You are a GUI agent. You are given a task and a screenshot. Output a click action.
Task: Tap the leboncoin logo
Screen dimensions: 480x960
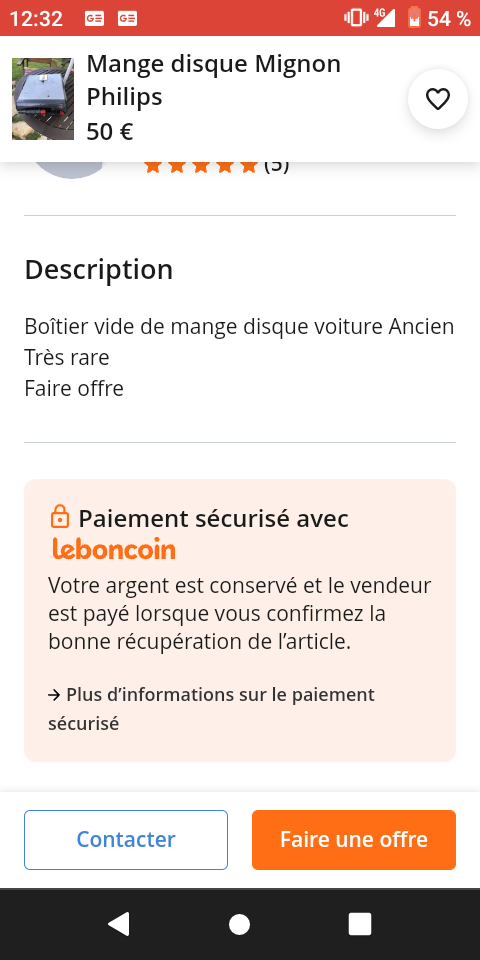click(114, 549)
